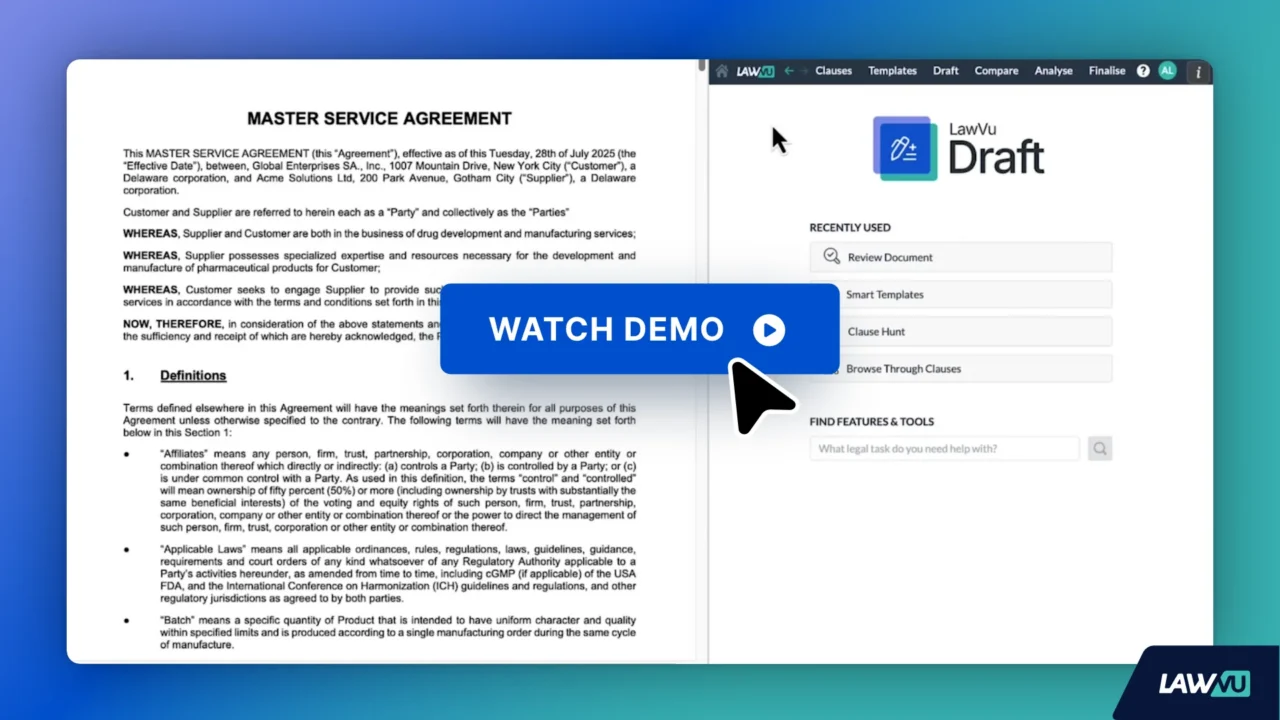Click the "NOW, THEREFORE" text in the document
This screenshot has height=720, width=1280.
click(x=172, y=324)
